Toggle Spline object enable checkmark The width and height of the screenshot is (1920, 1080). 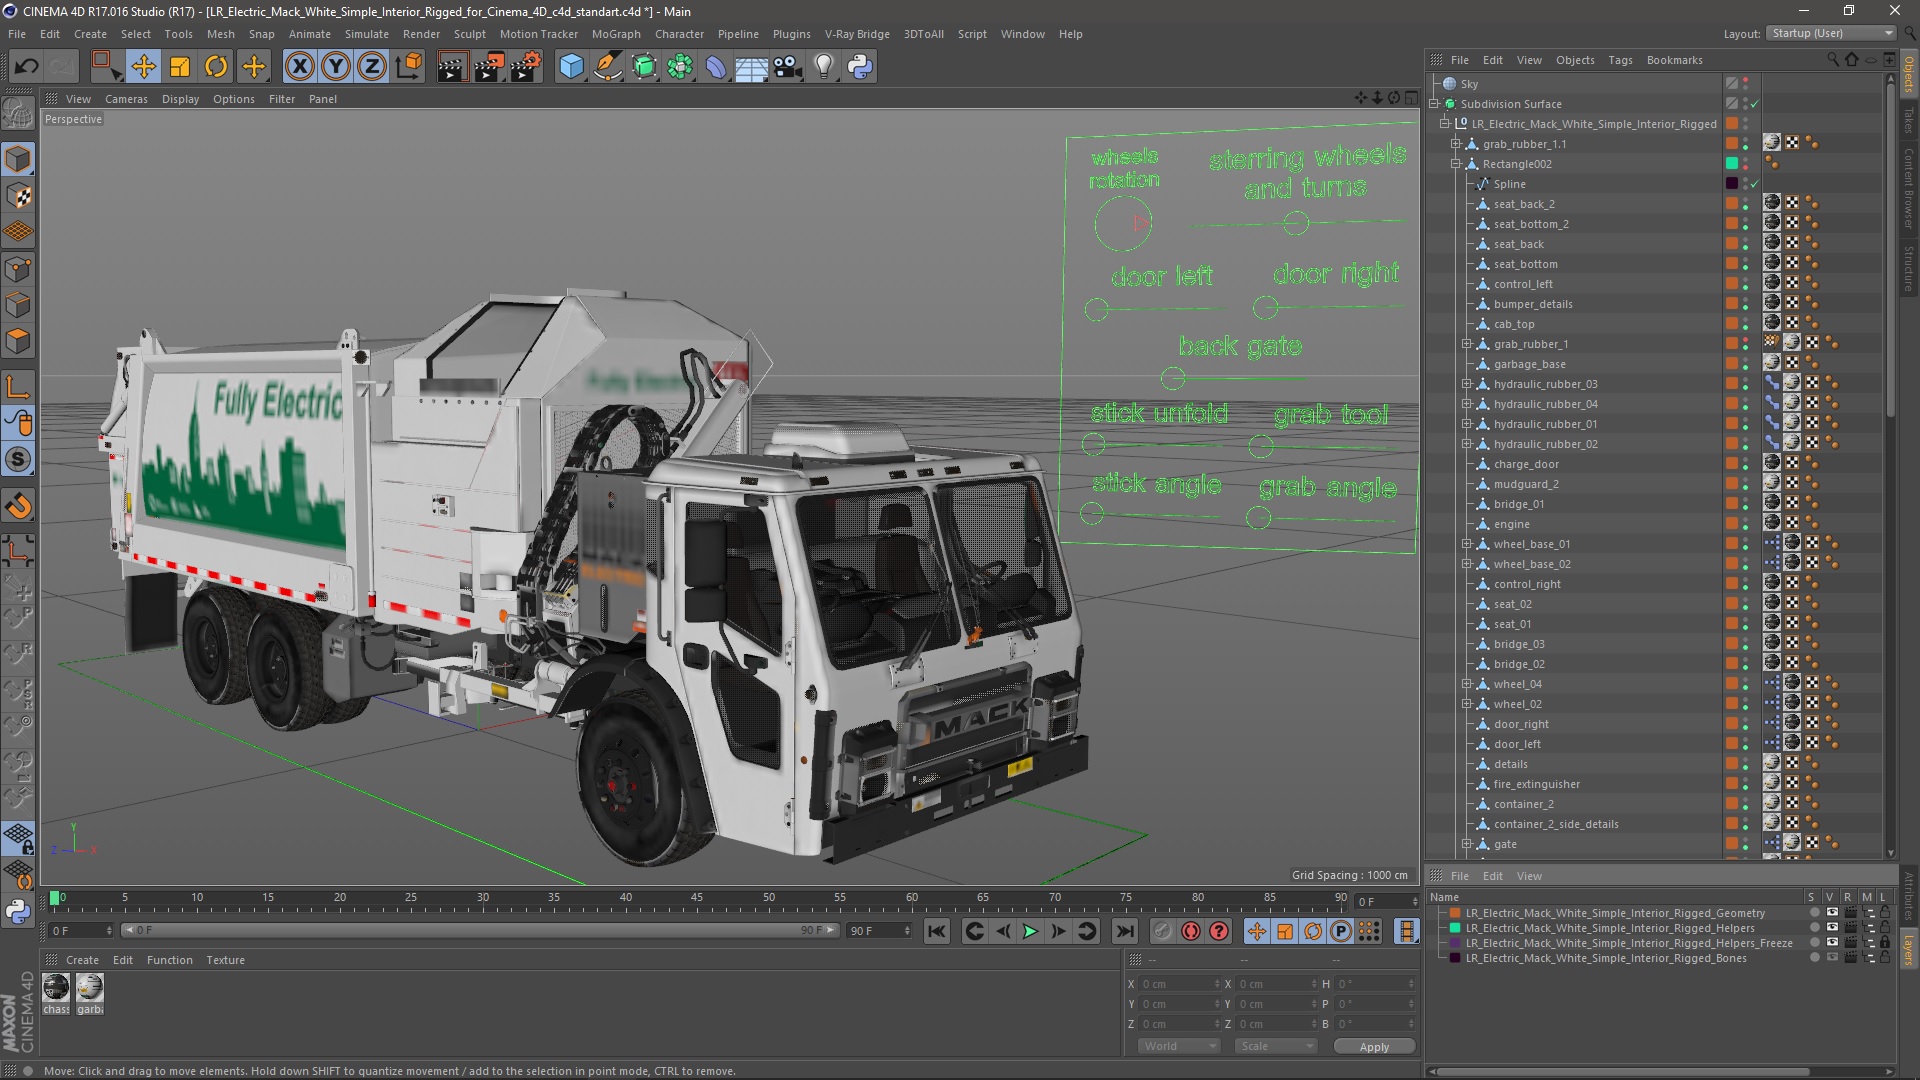pos(1755,184)
